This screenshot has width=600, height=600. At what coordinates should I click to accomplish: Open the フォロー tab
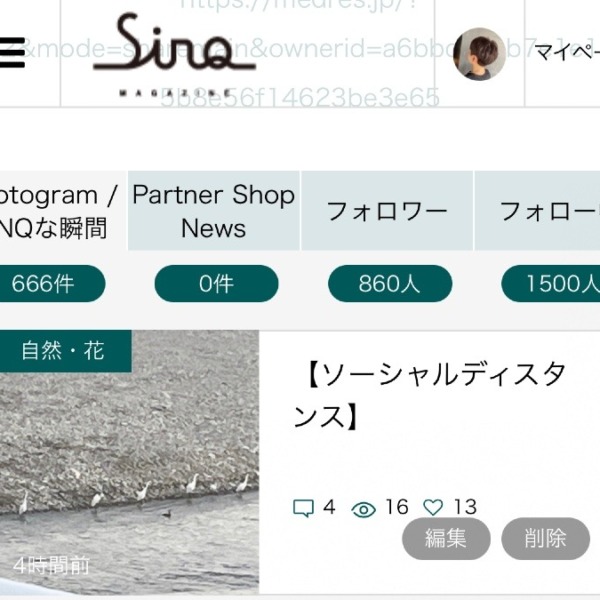(x=538, y=211)
